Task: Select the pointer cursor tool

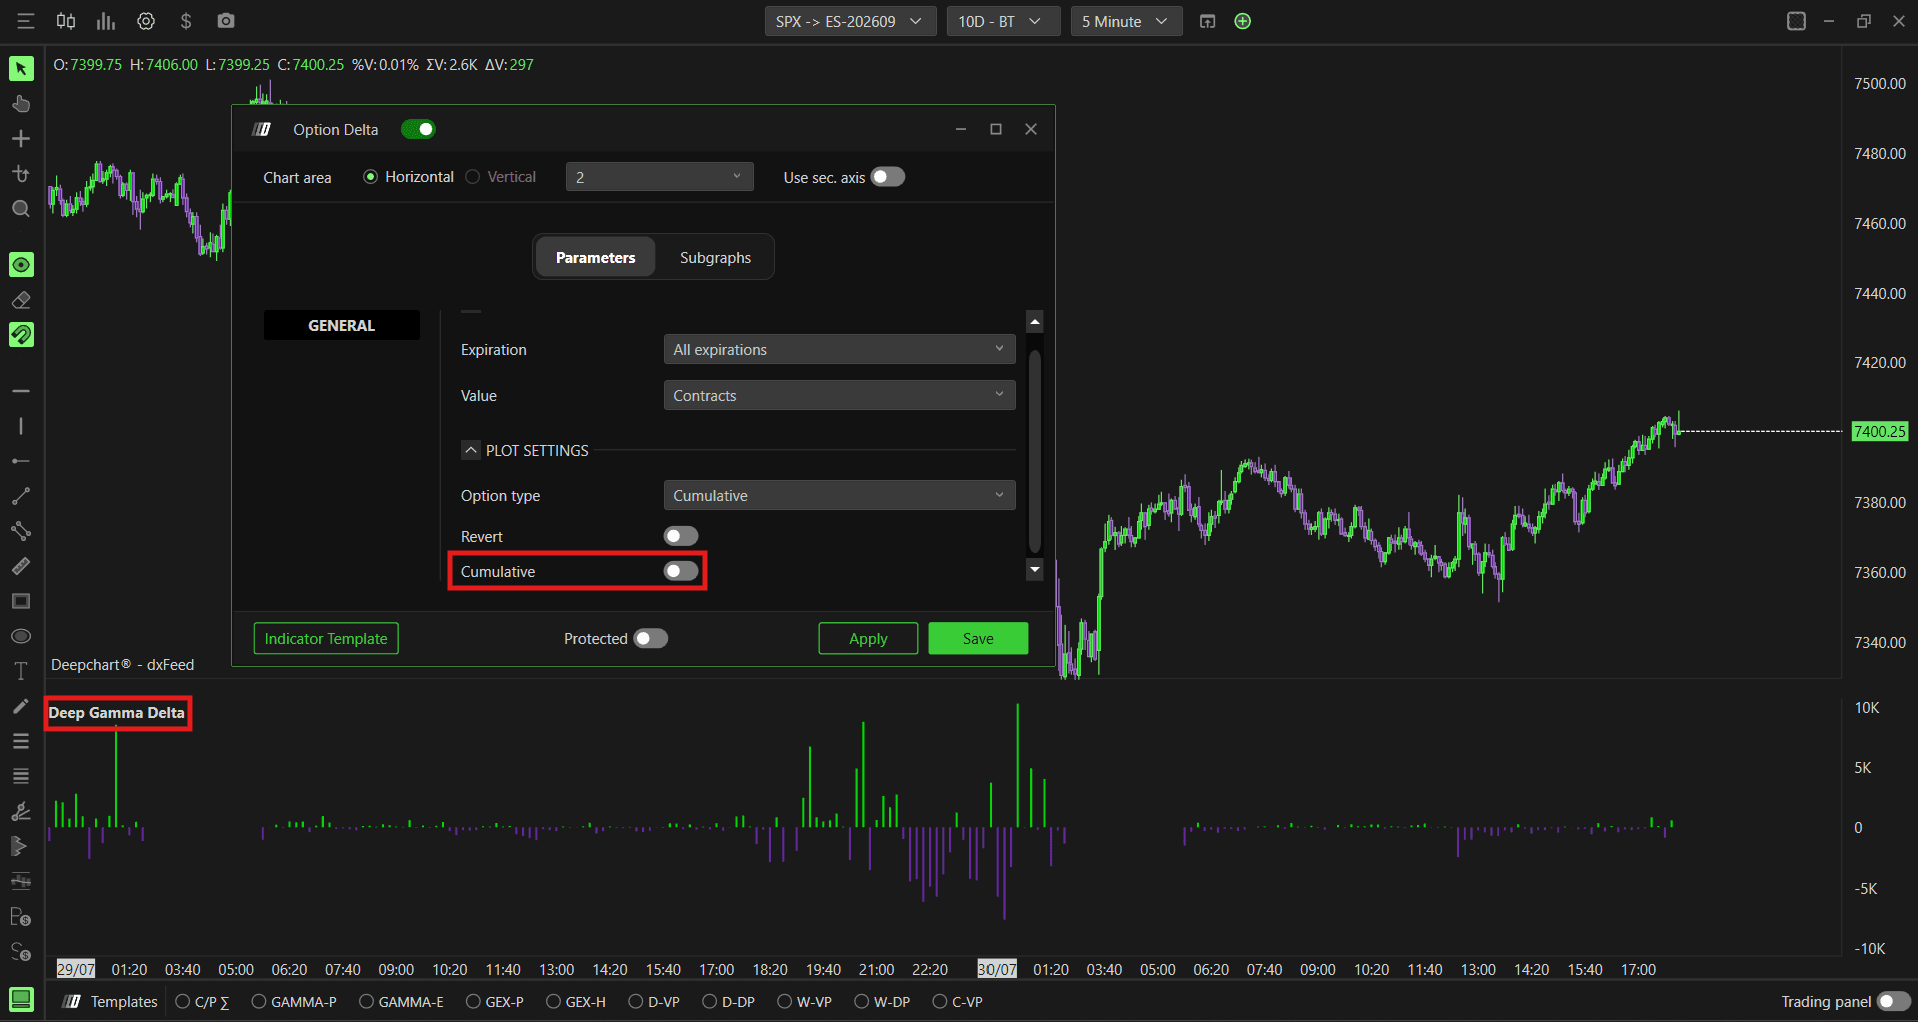Action: point(21,68)
